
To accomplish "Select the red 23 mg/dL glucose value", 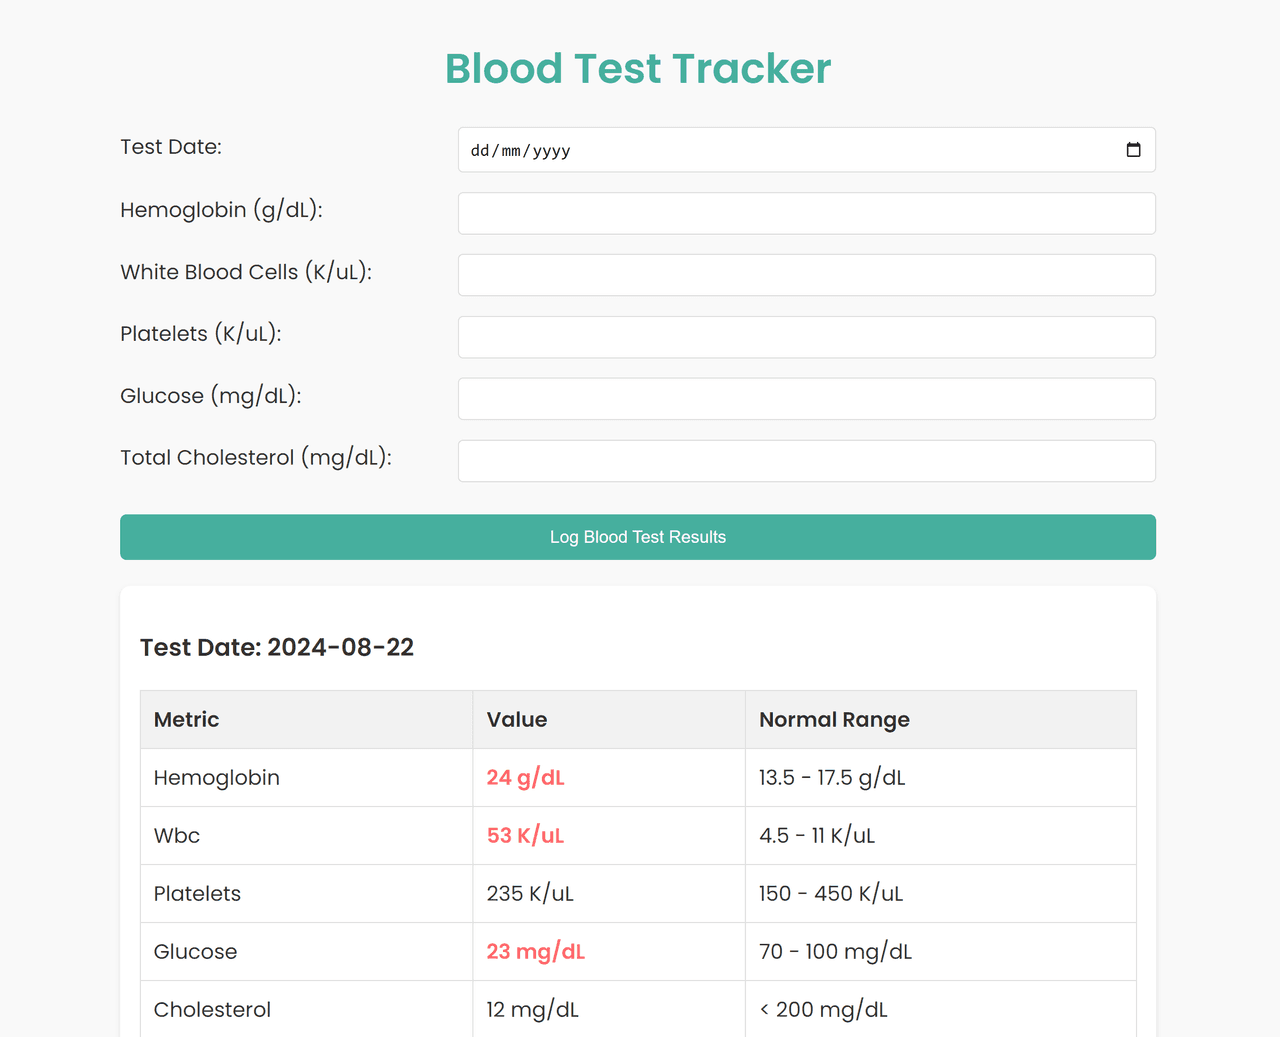I will point(536,952).
